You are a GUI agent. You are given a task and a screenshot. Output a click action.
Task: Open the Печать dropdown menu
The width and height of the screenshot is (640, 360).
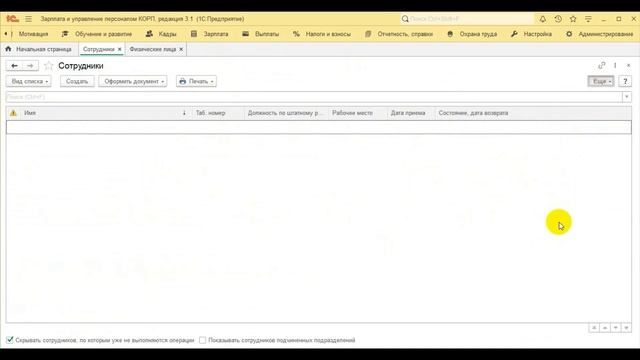tap(196, 81)
